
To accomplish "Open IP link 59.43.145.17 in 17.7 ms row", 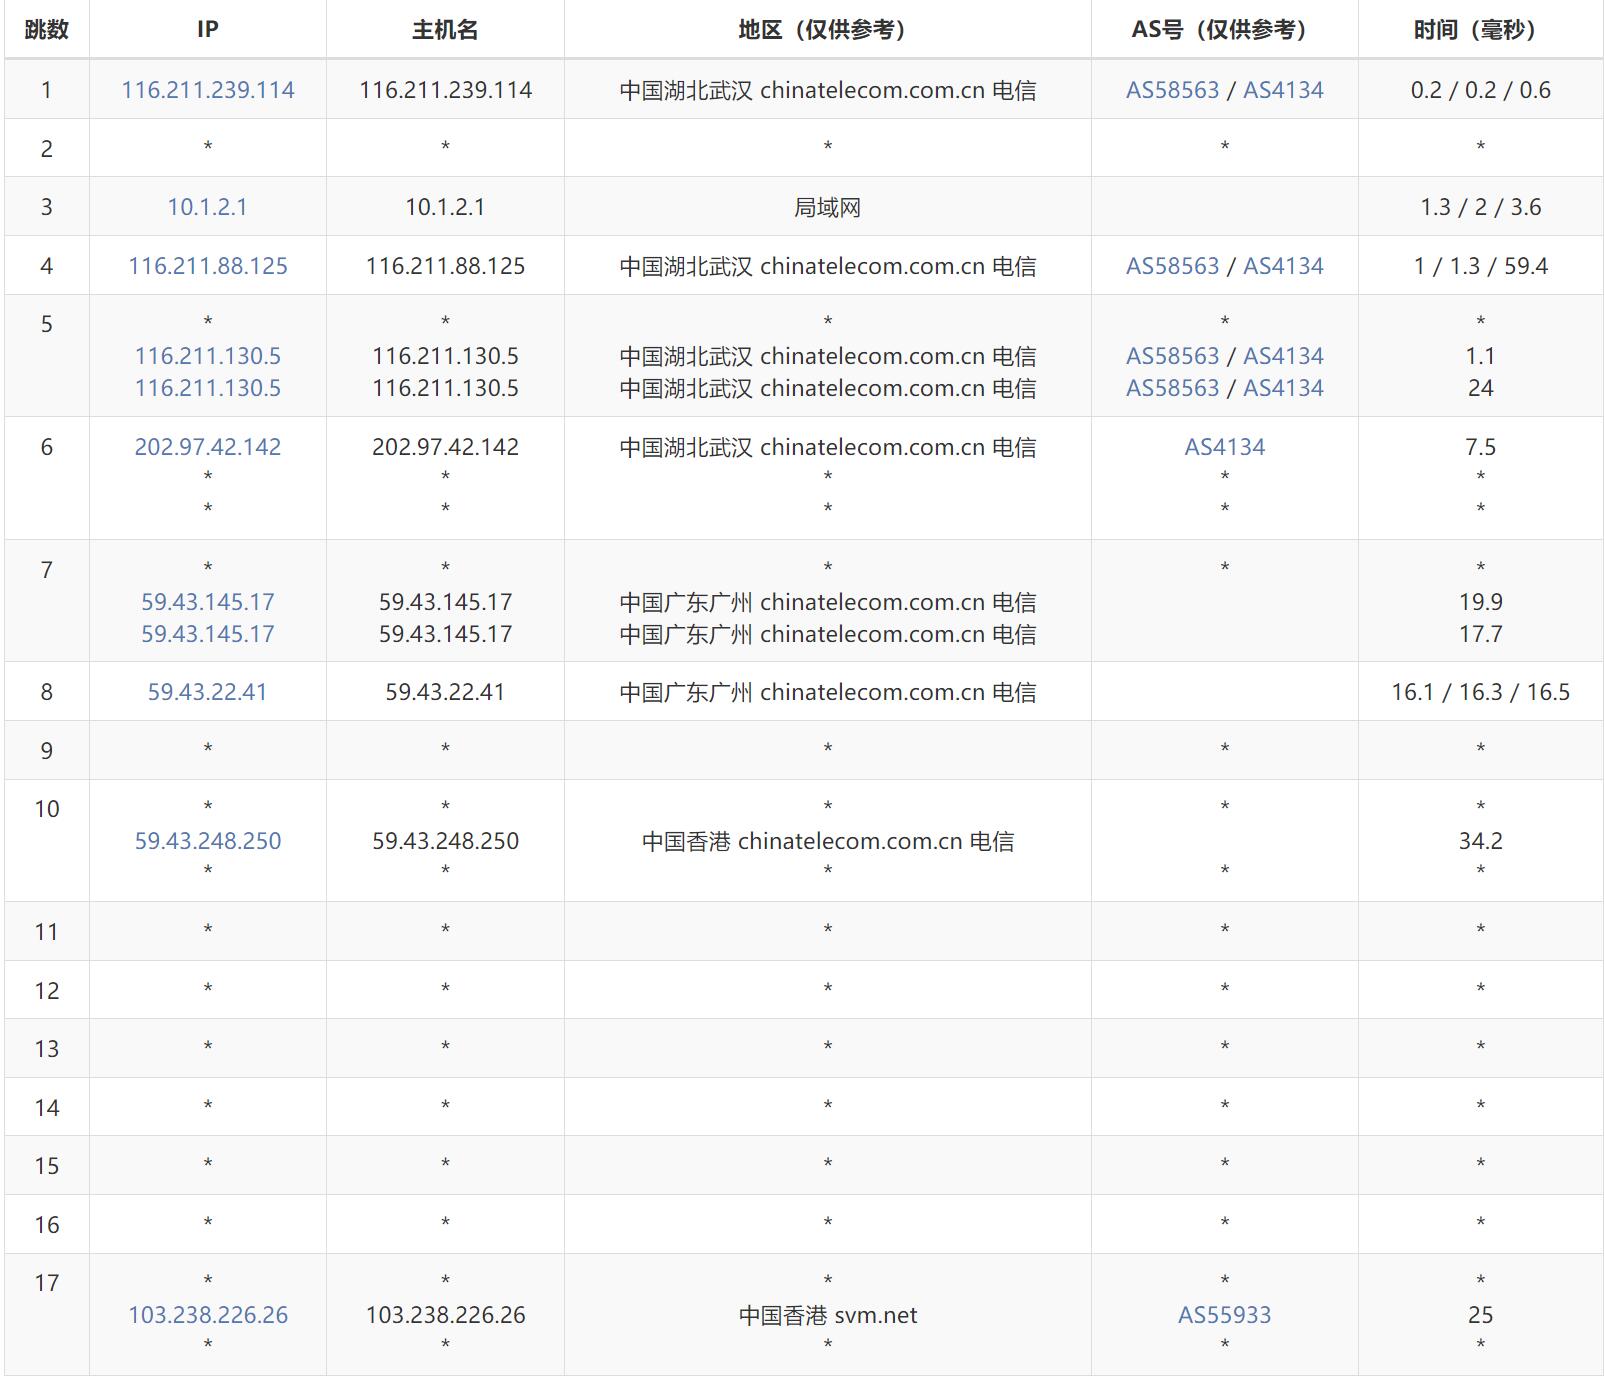I will [208, 634].
